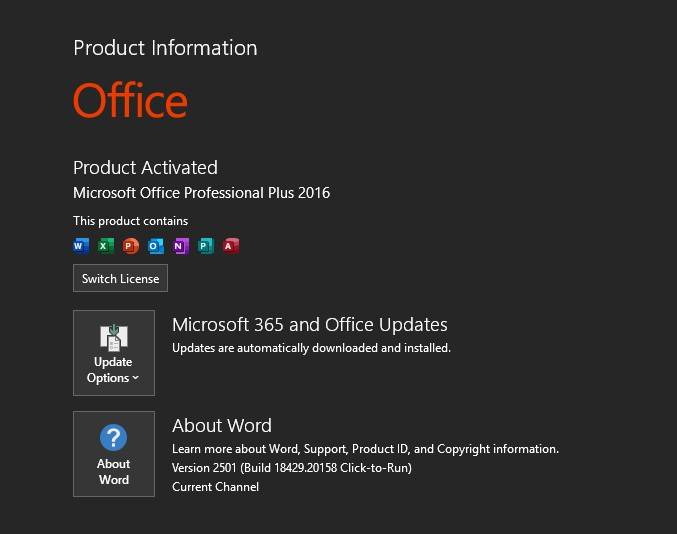Click the blue Outlook icon
Viewport: 677px width, 534px height.
coord(156,246)
